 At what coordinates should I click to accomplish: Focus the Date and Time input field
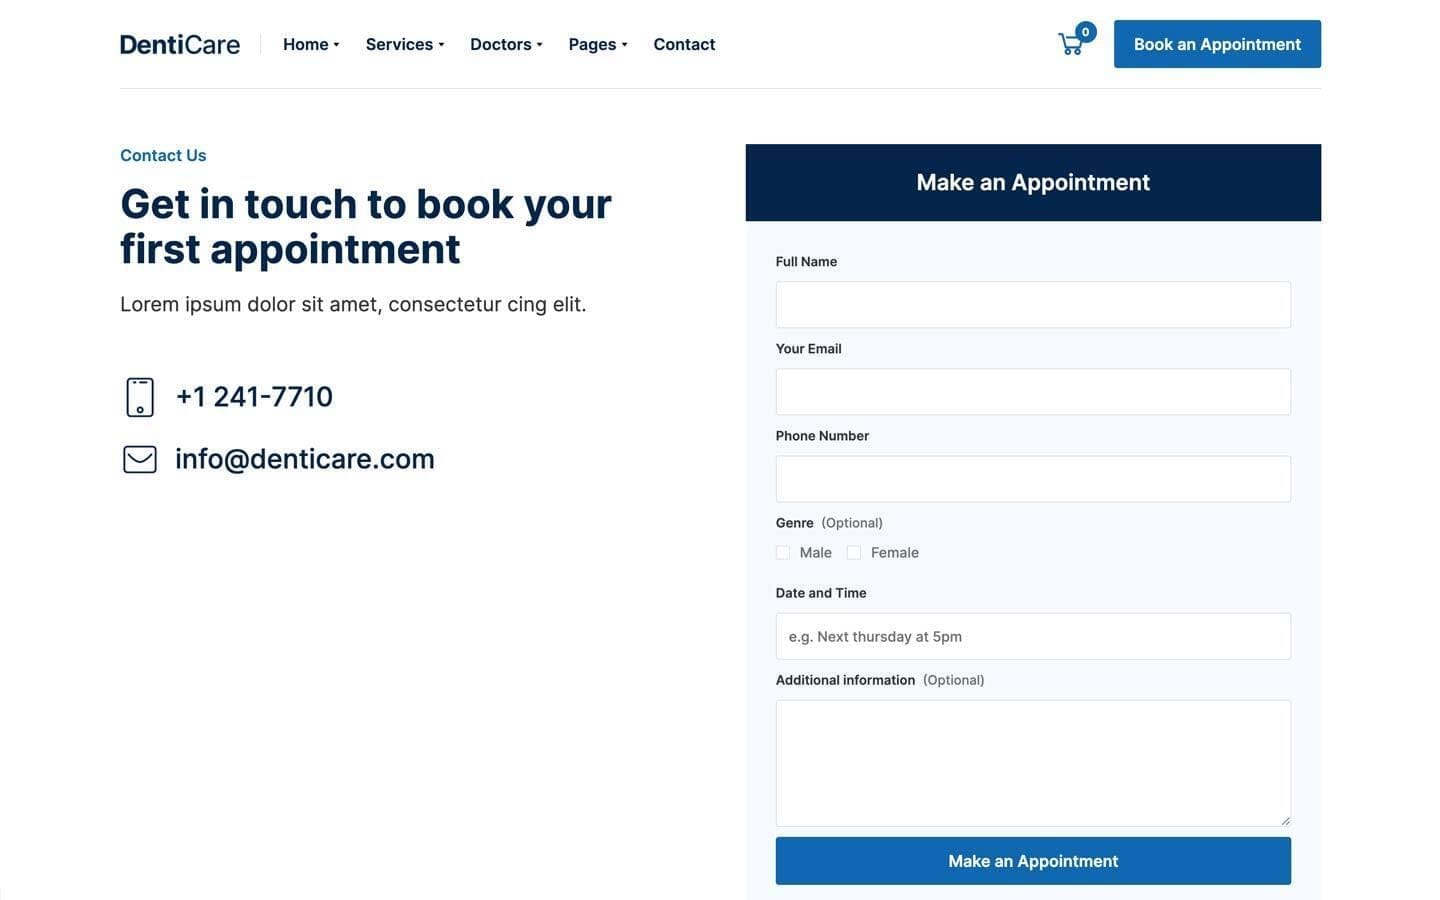(x=1033, y=636)
